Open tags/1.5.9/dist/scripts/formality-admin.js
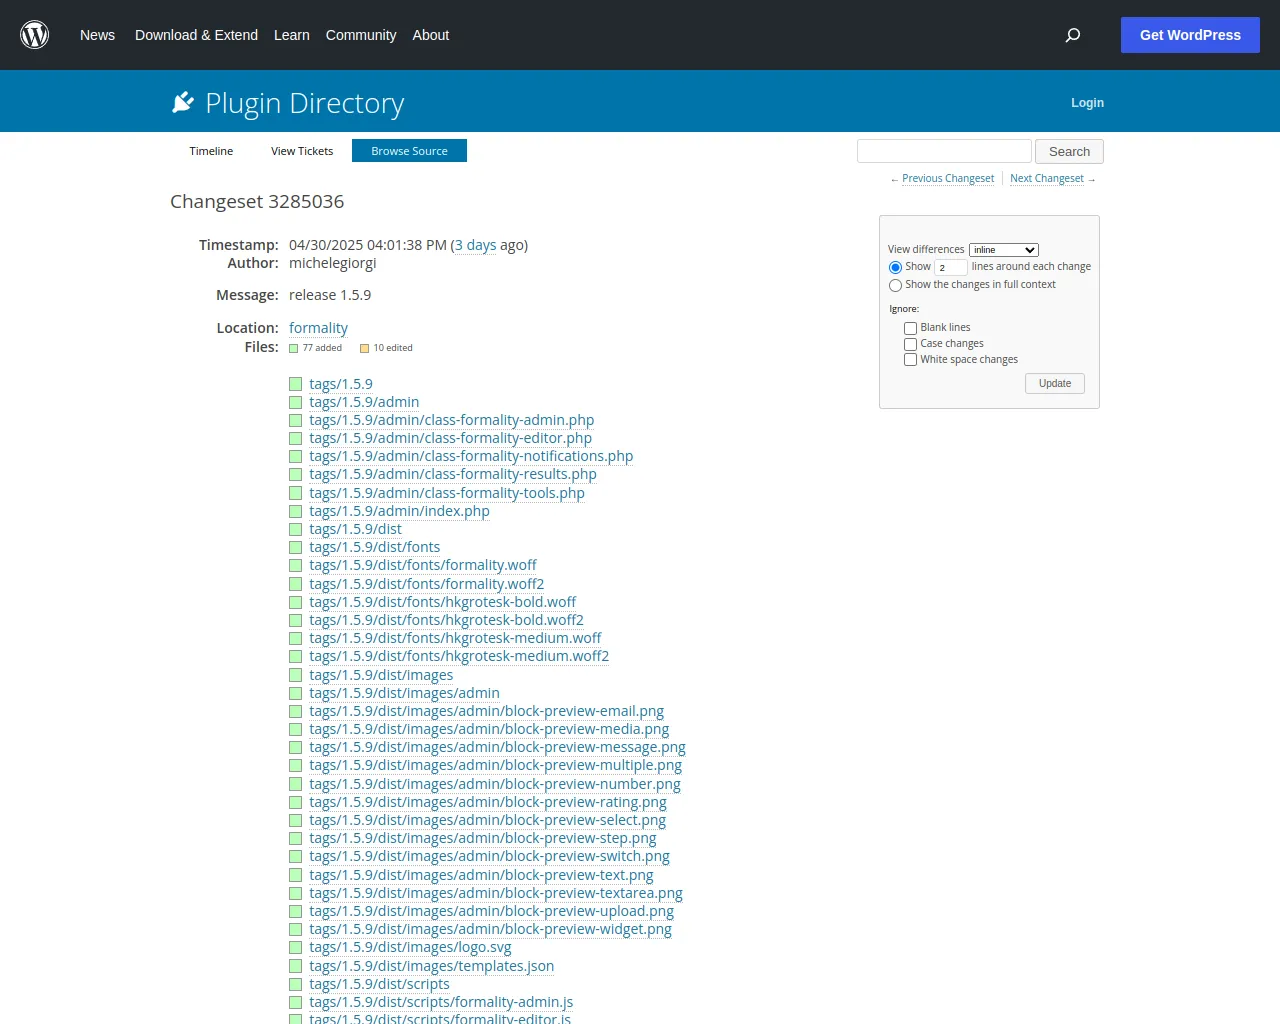This screenshot has height=1024, width=1280. (x=441, y=1002)
